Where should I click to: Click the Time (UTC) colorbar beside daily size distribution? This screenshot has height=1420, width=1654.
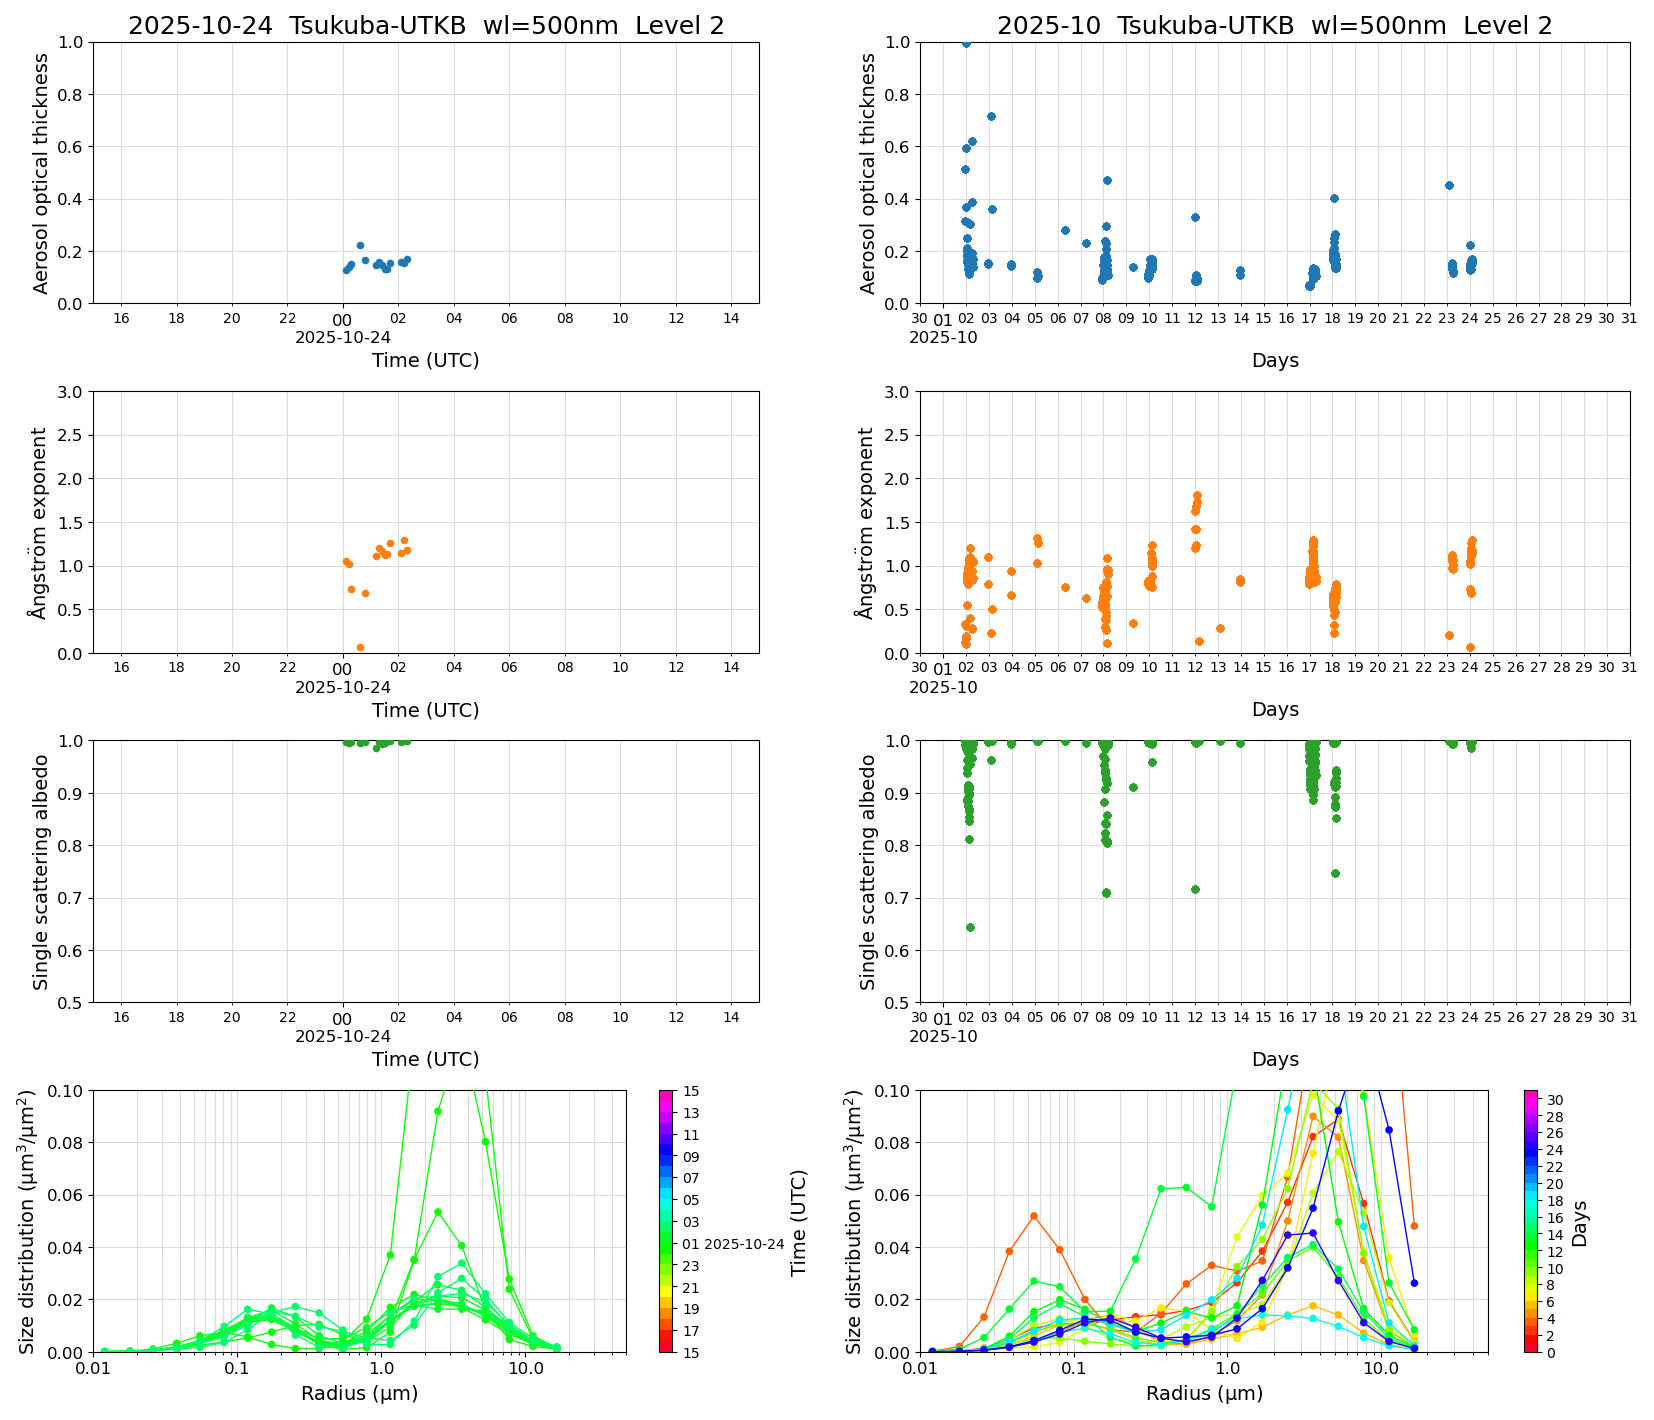(666, 1220)
